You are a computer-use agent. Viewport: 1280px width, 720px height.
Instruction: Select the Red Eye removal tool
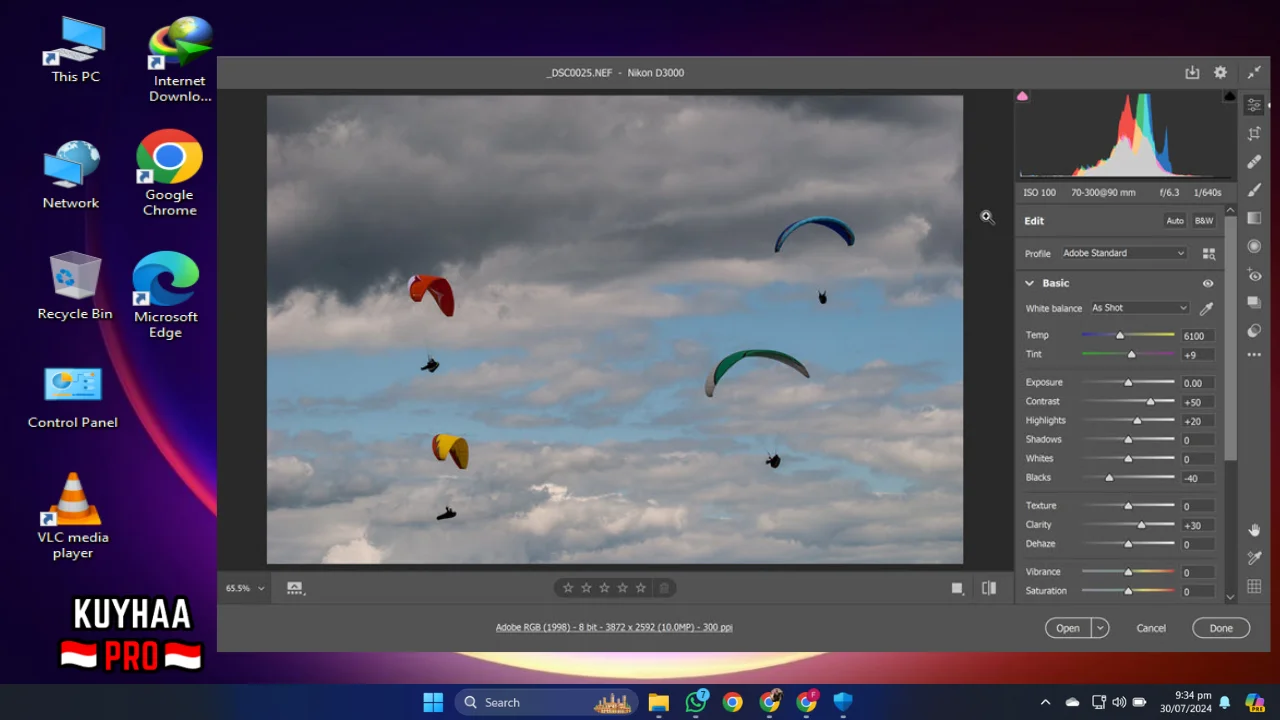click(x=1254, y=275)
